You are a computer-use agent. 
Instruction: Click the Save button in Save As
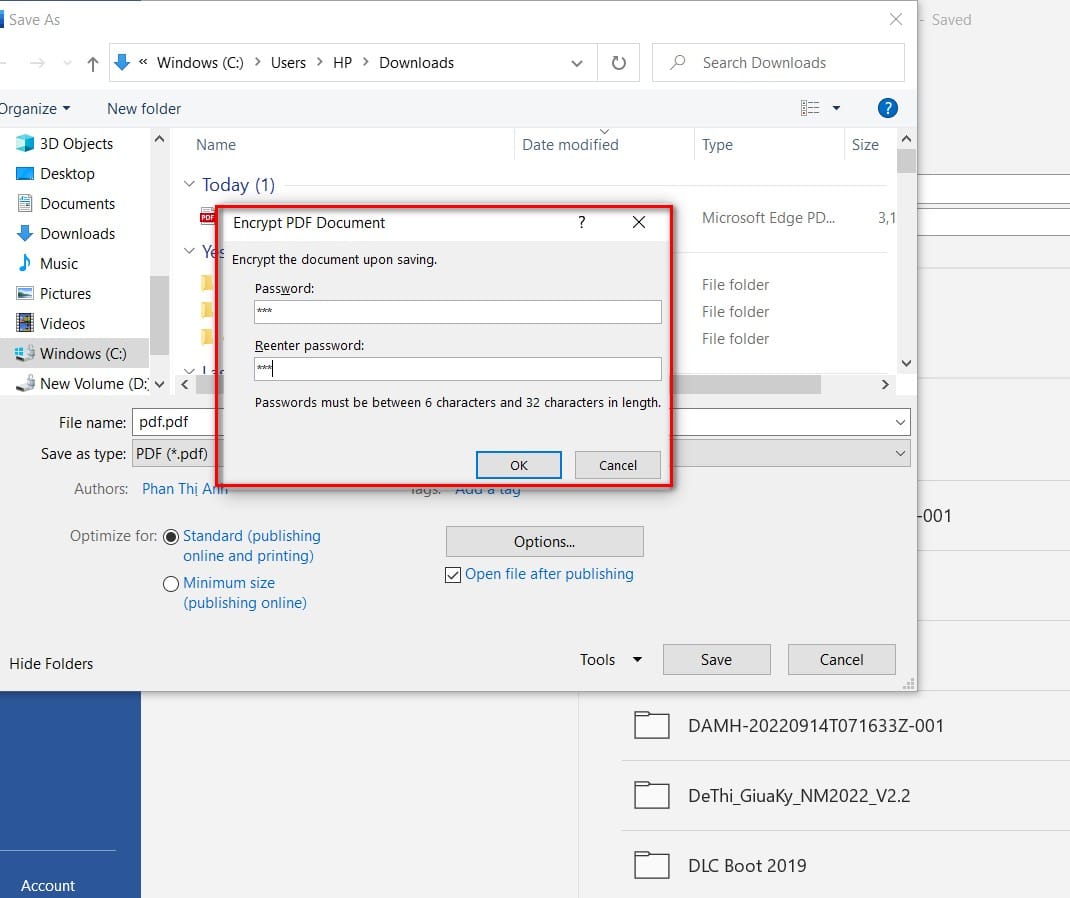pos(717,660)
